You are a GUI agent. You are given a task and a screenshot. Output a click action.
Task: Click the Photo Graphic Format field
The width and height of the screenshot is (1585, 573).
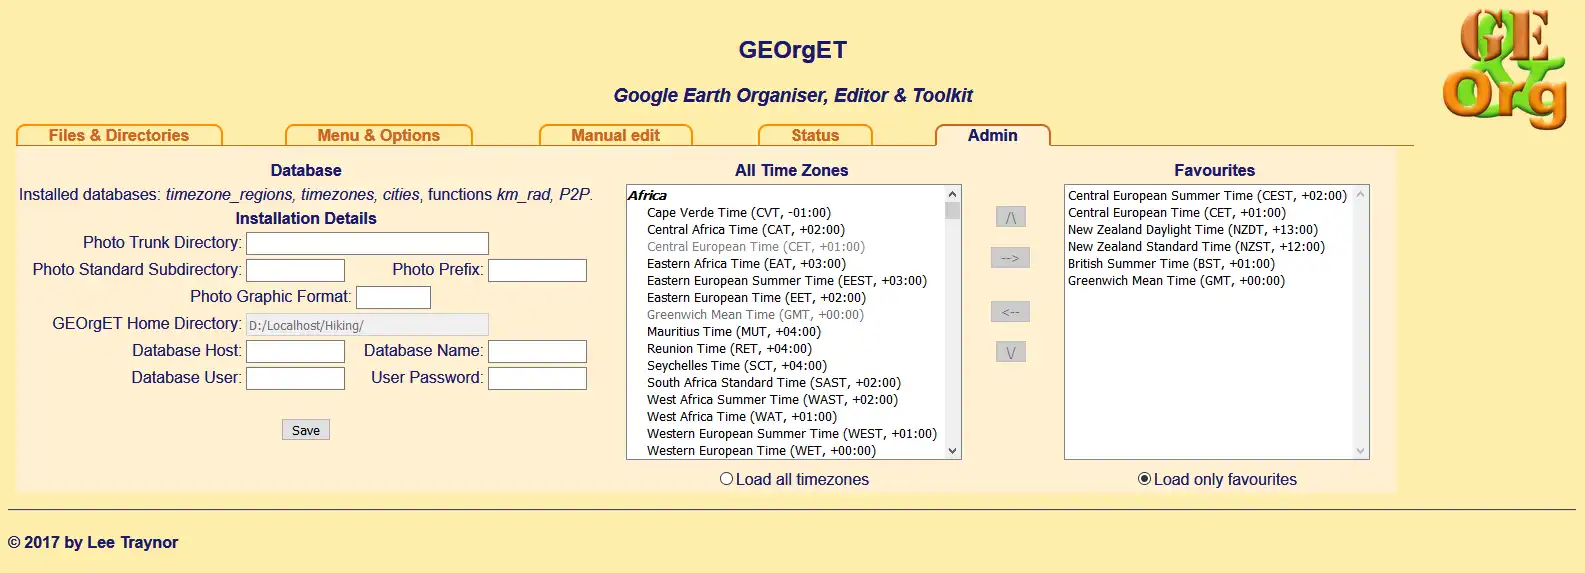(x=393, y=297)
